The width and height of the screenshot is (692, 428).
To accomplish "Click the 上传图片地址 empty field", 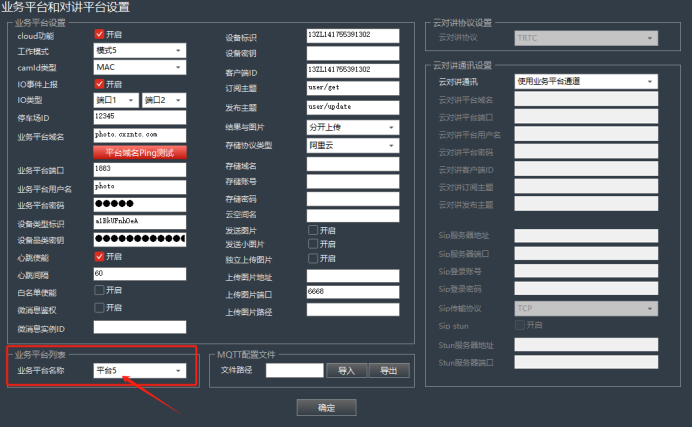I will (353, 276).
